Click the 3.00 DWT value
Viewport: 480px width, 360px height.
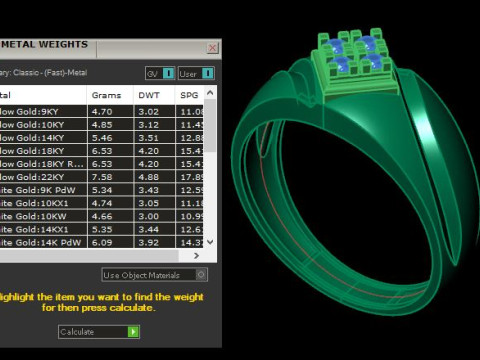point(149,216)
